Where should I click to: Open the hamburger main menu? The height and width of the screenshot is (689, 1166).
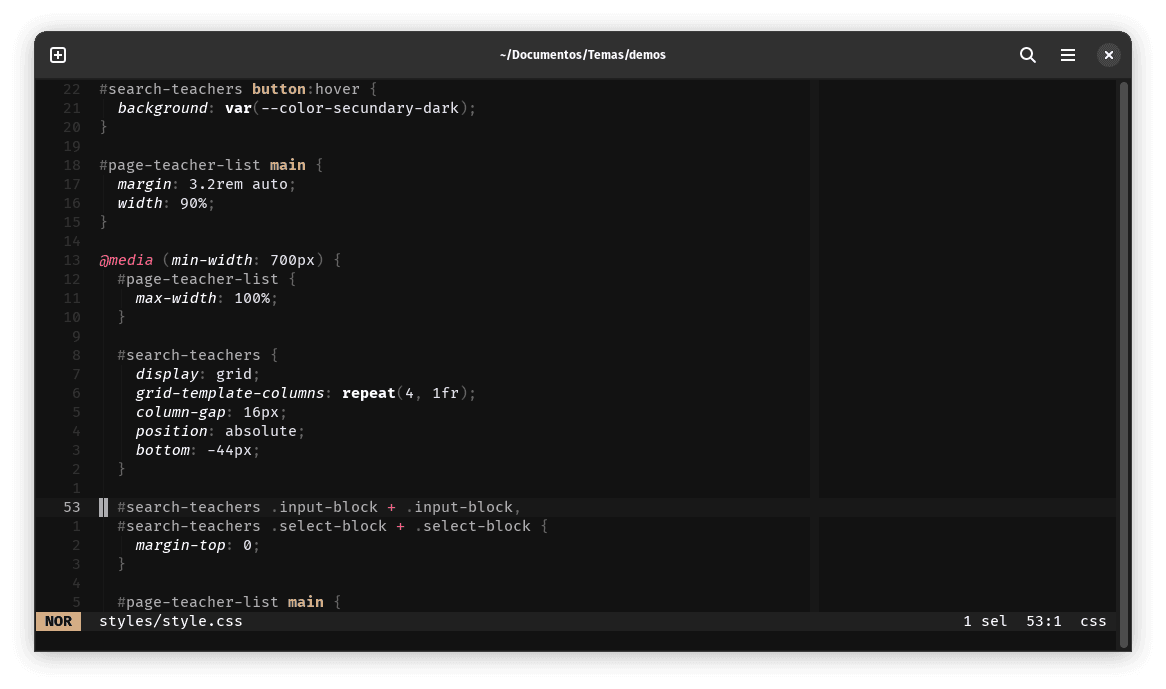[x=1068, y=55]
